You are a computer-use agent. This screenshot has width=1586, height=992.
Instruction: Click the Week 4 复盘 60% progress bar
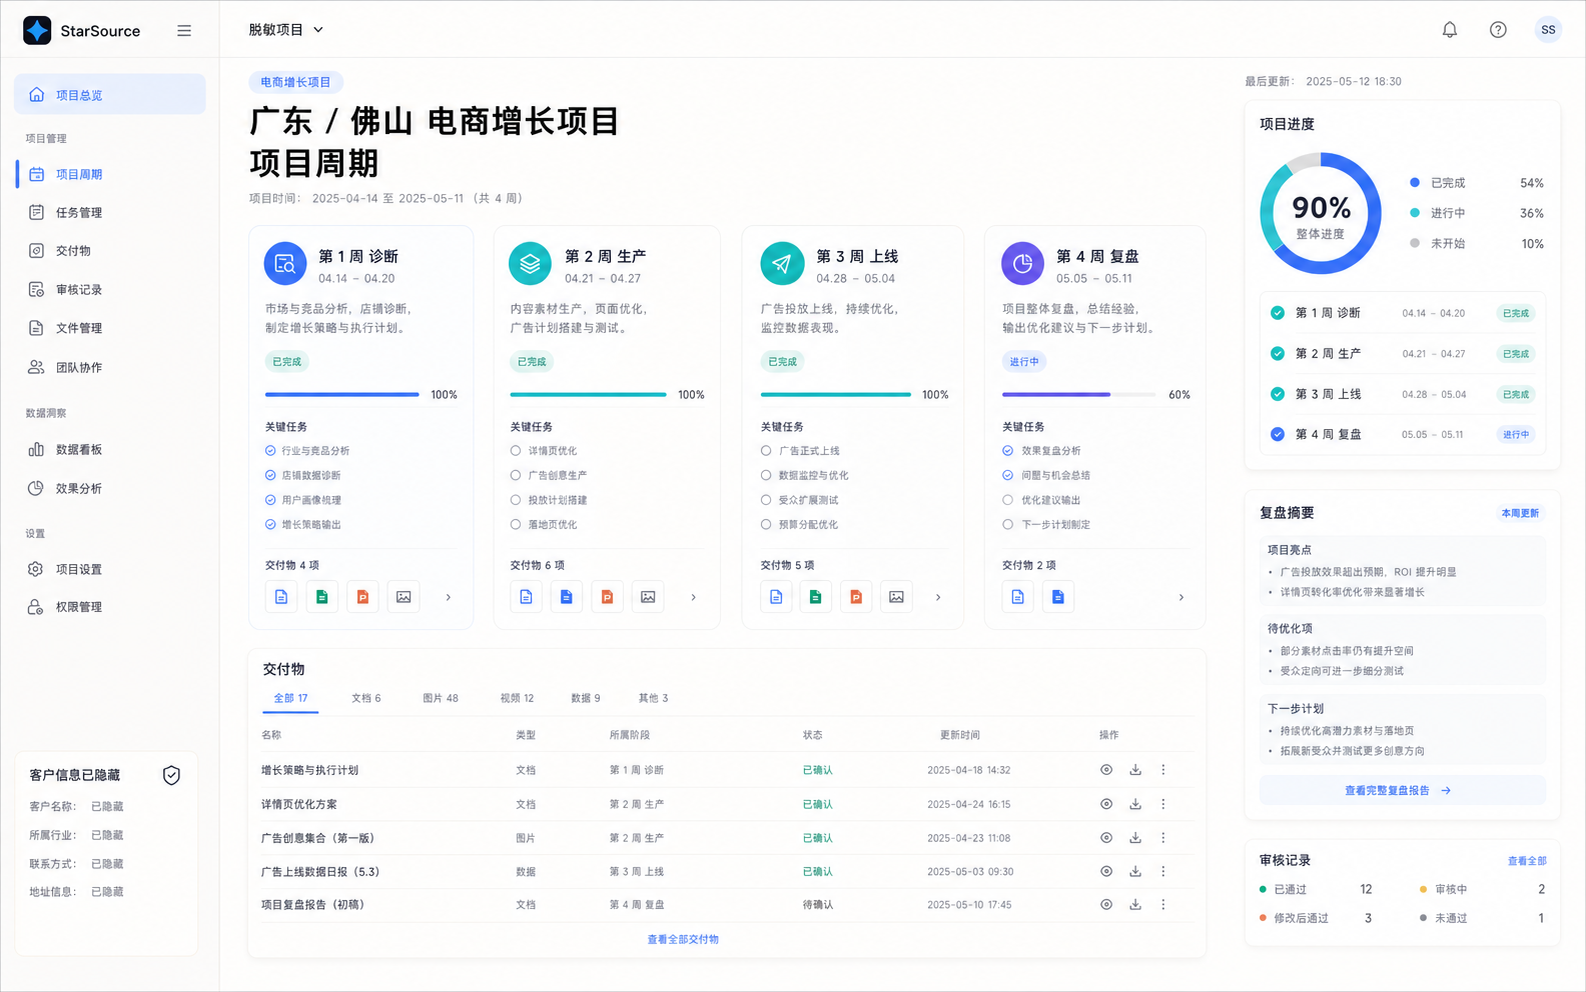point(1080,395)
